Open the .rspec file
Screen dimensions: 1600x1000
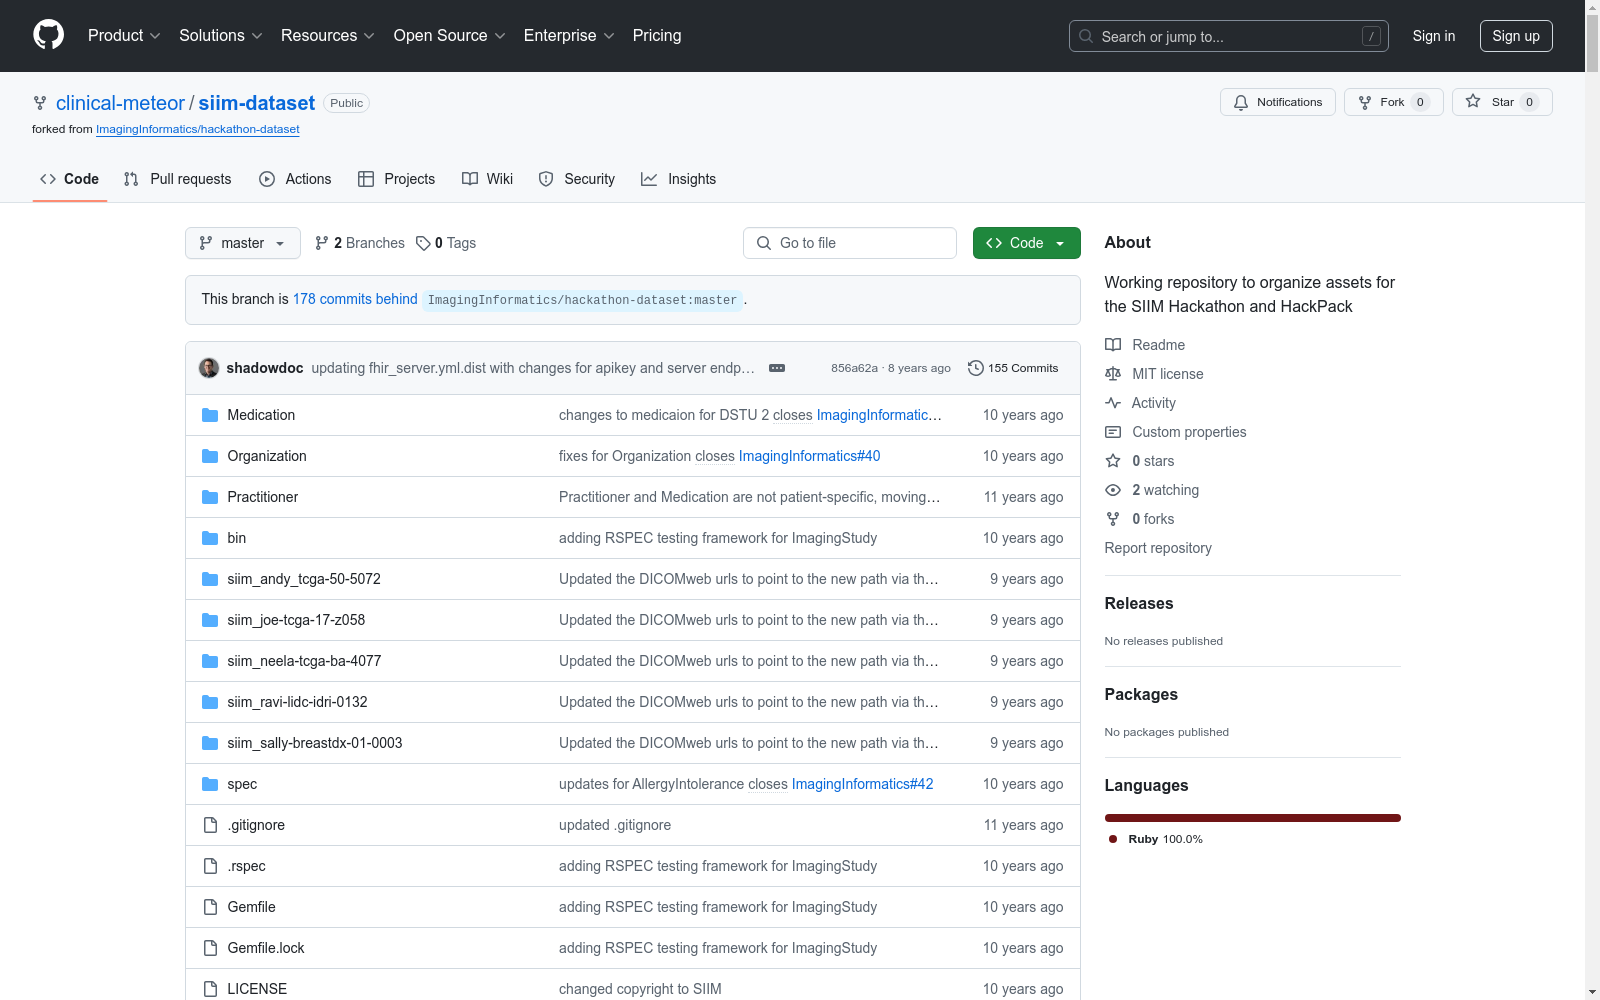(246, 866)
